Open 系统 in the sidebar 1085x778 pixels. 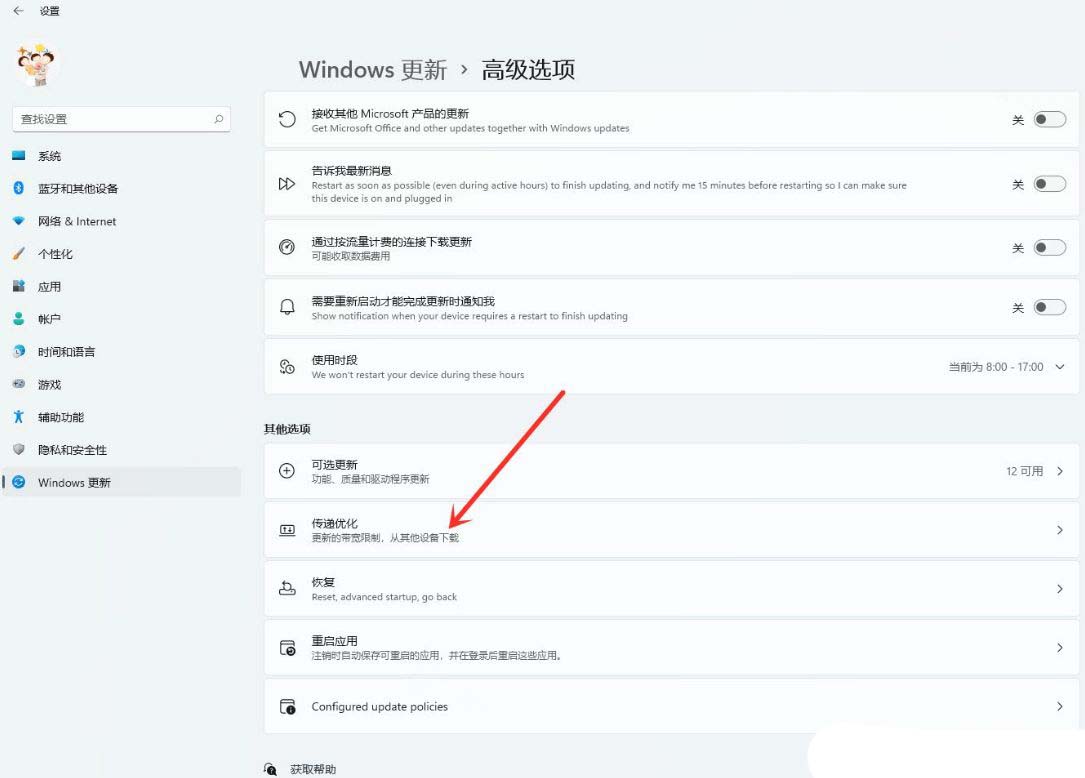[x=122, y=156]
